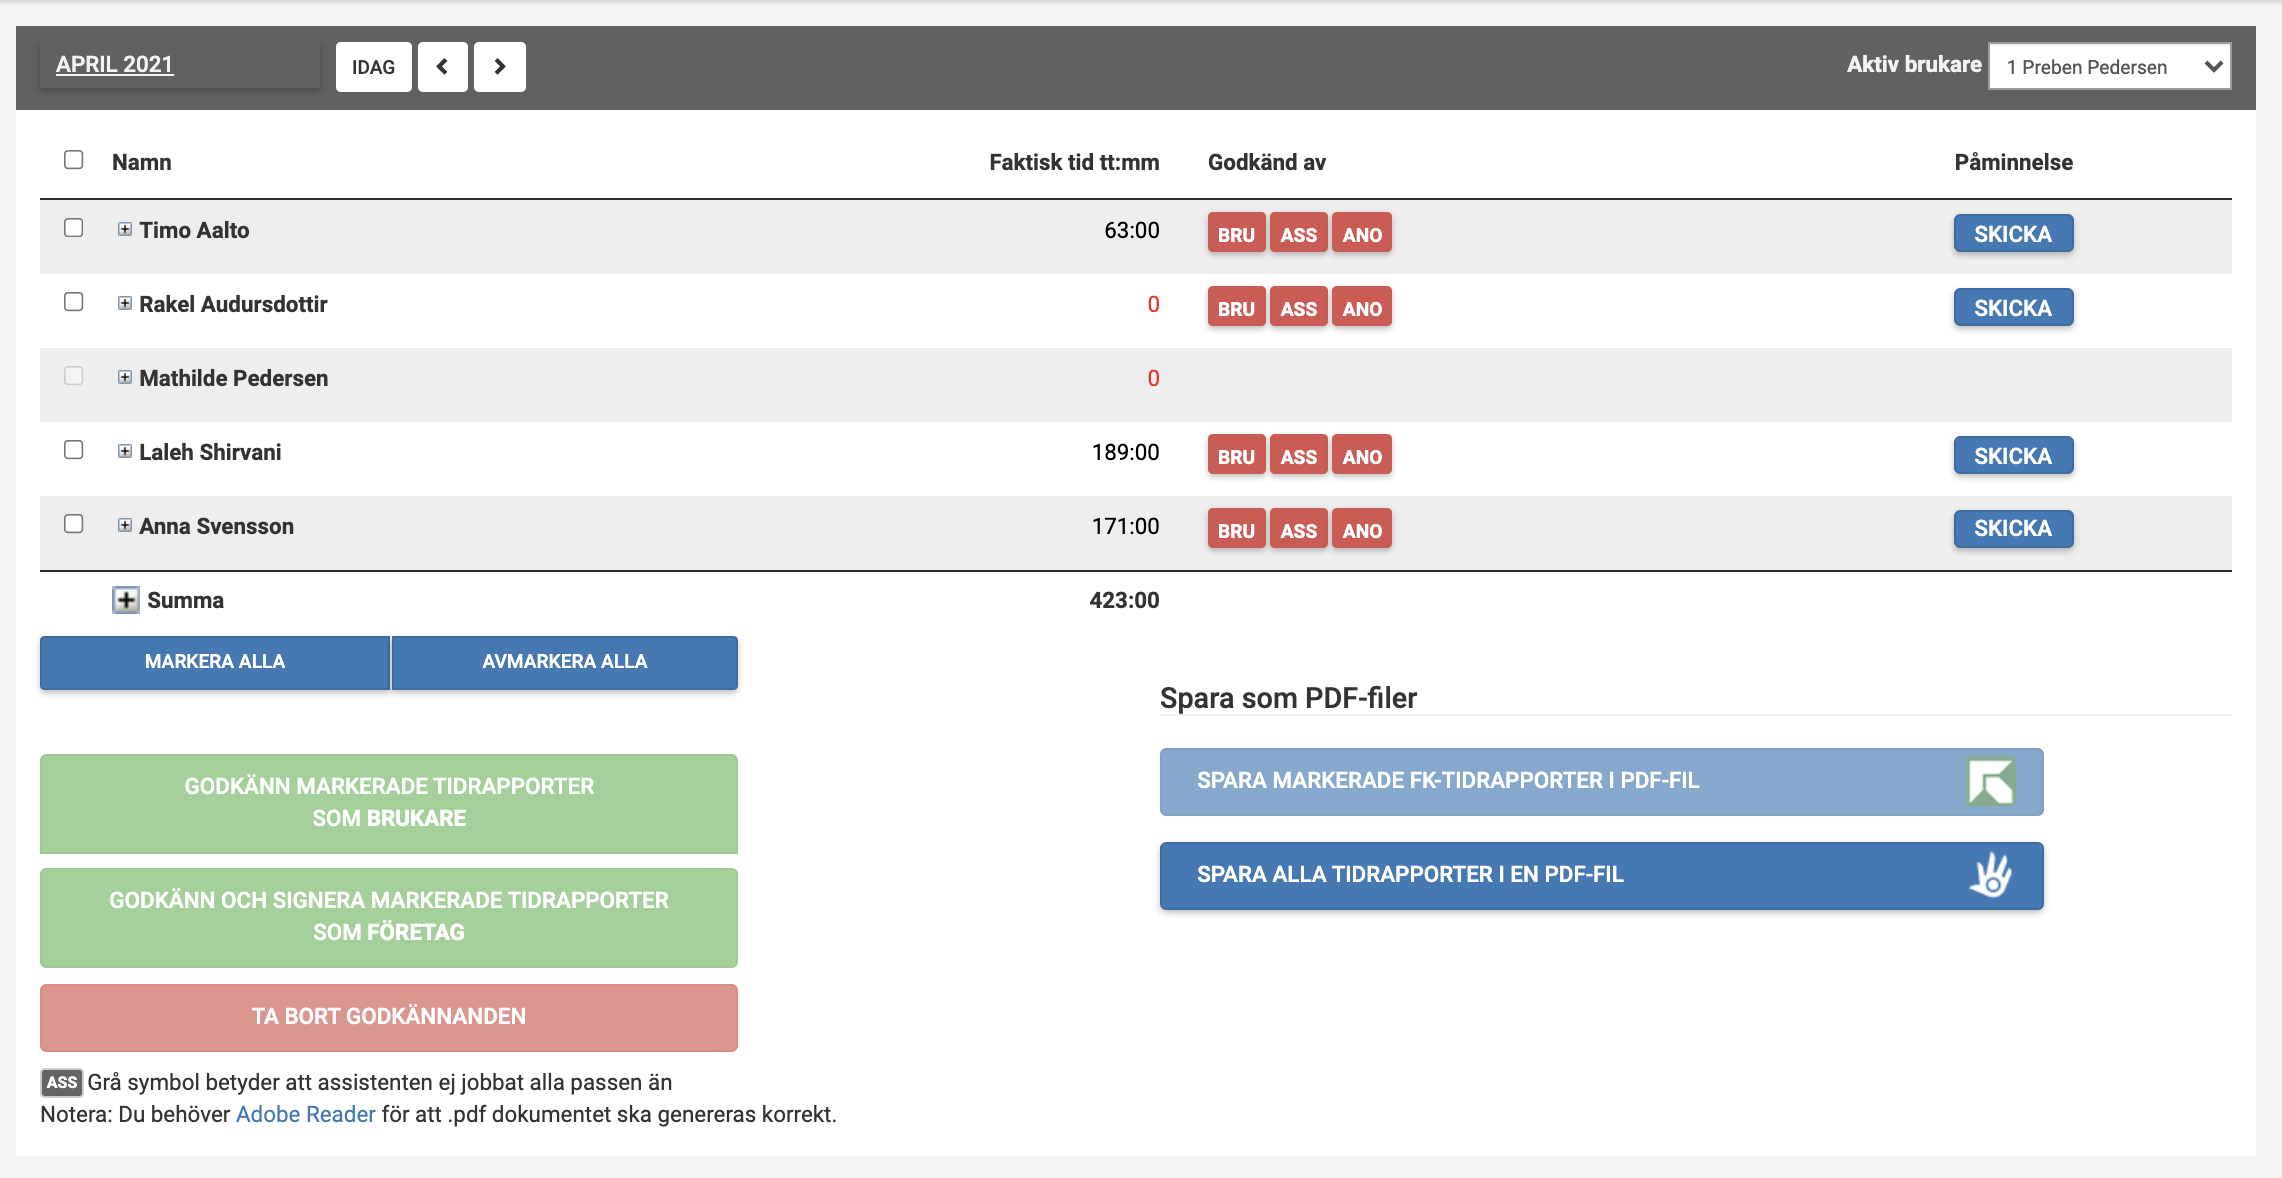Select Laleh Shirvani's row checkbox
The width and height of the screenshot is (2282, 1178).
coord(74,450)
